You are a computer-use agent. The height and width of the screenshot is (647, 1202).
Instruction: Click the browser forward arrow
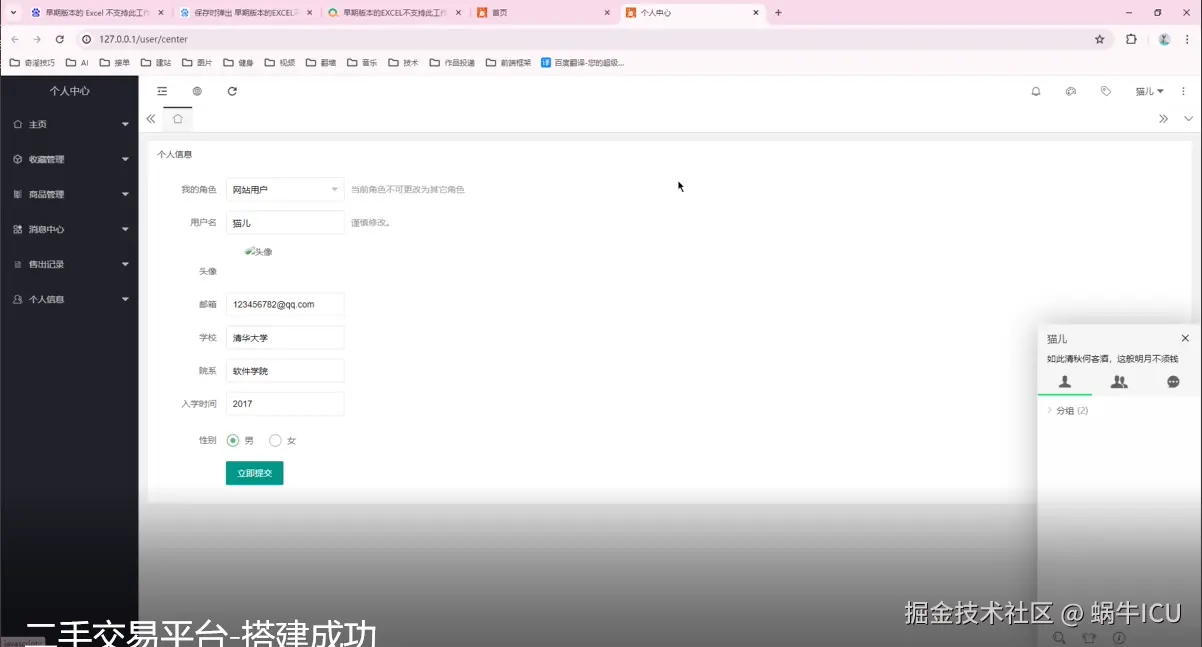click(x=37, y=39)
